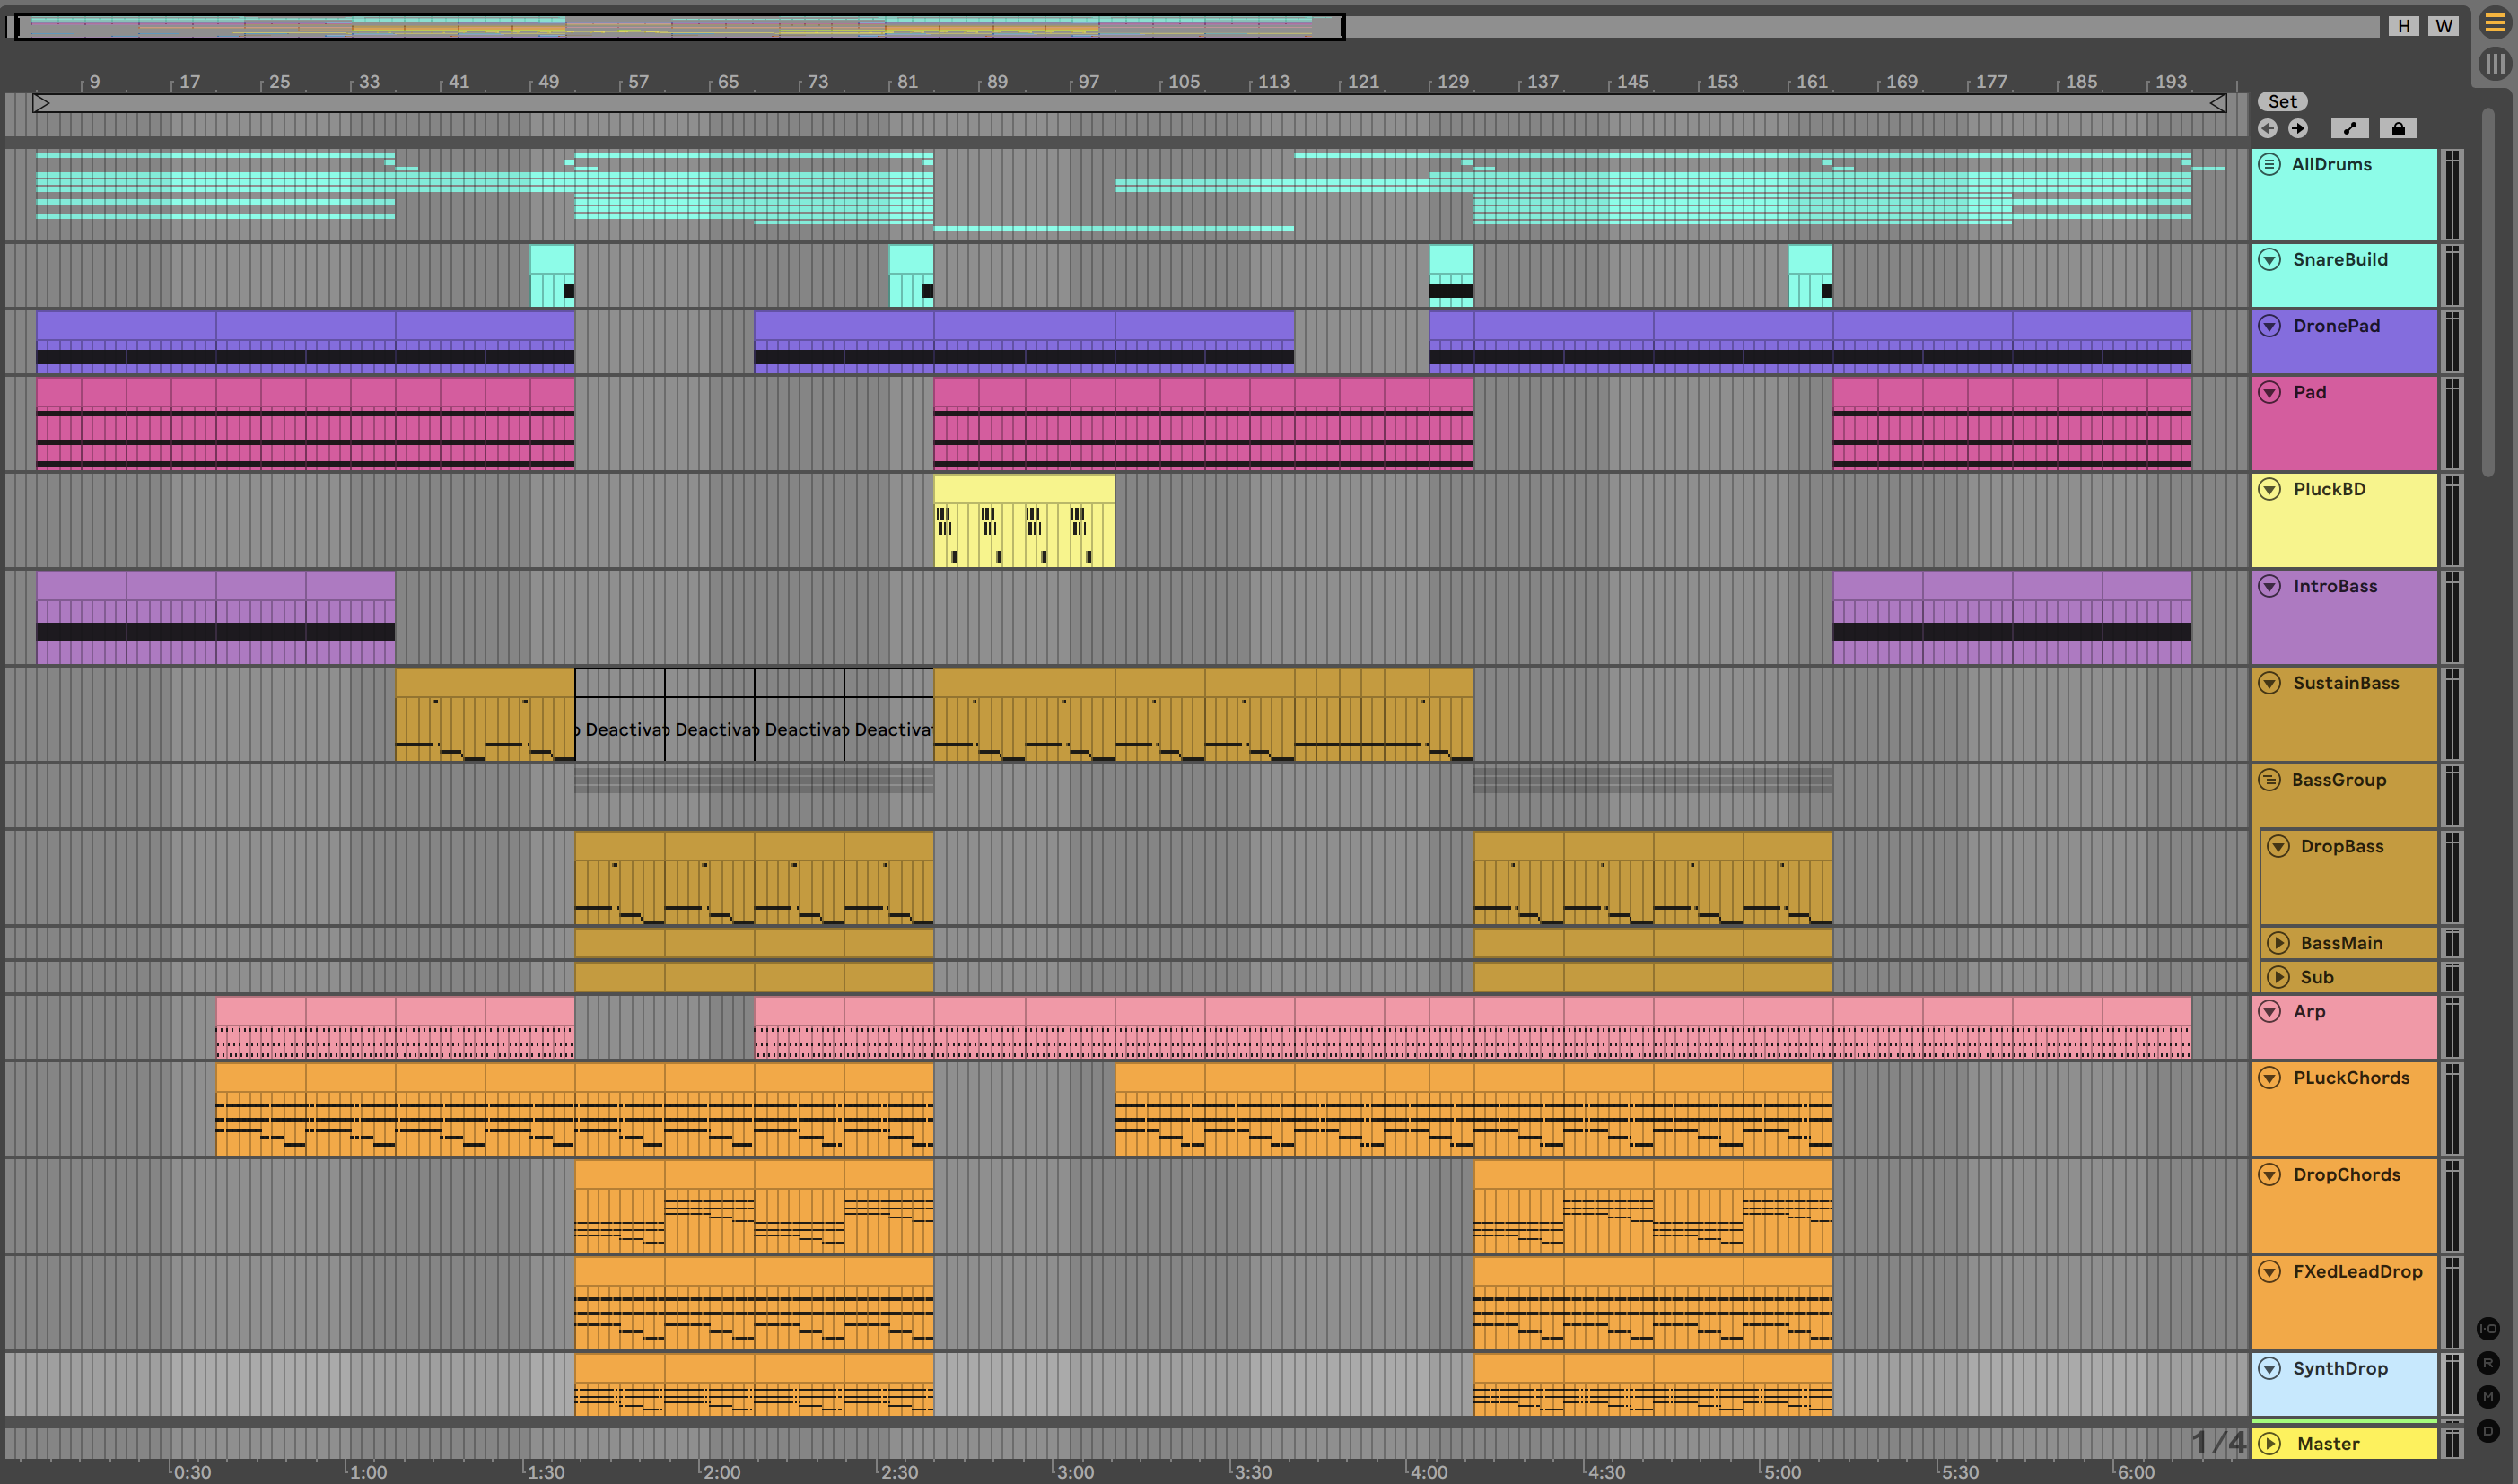
Task: Toggle the Returns (R) section button
Action: 2488,1363
